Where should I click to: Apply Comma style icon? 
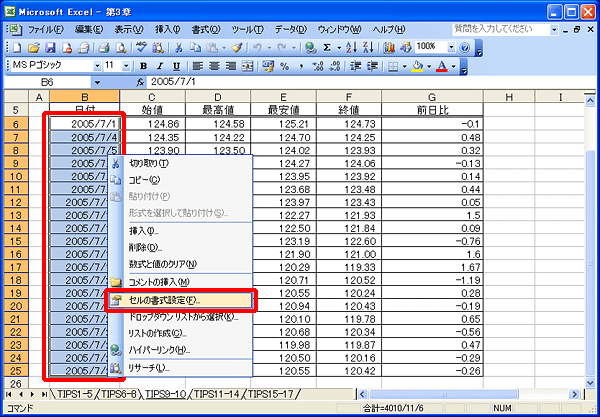[x=301, y=67]
